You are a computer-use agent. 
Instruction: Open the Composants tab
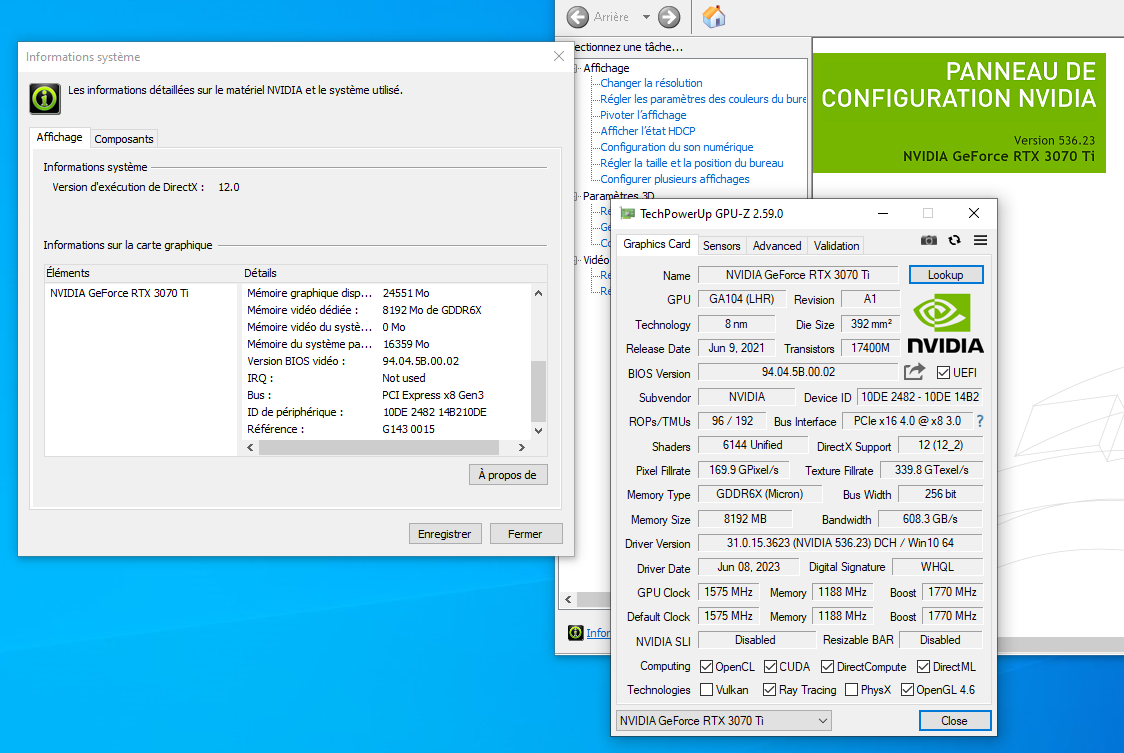point(124,139)
